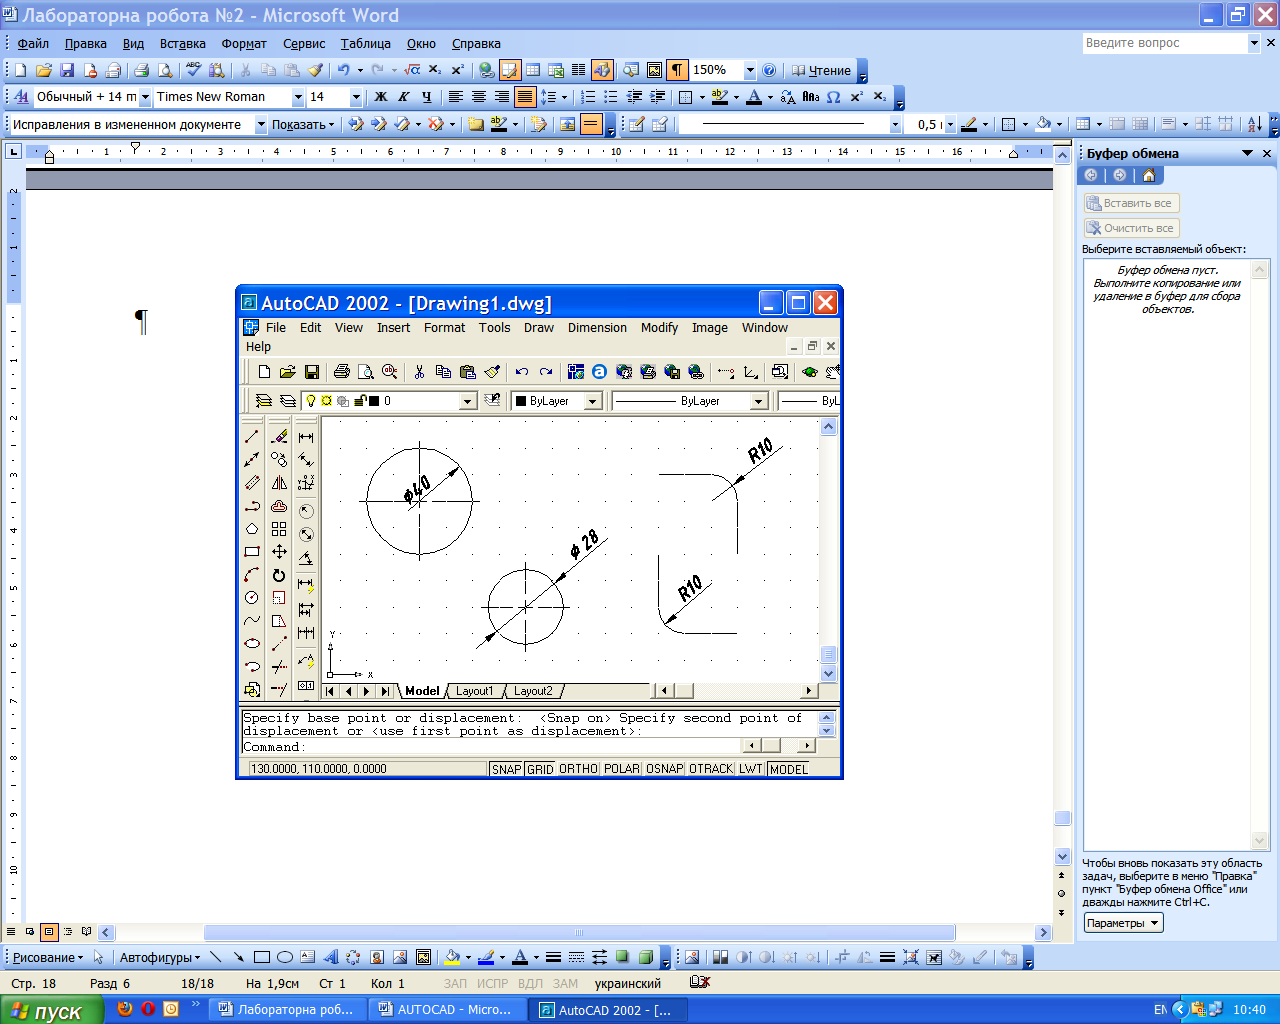Open Windows пуск start button
Screen dimensions: 1280x1024
[x=51, y=1010]
